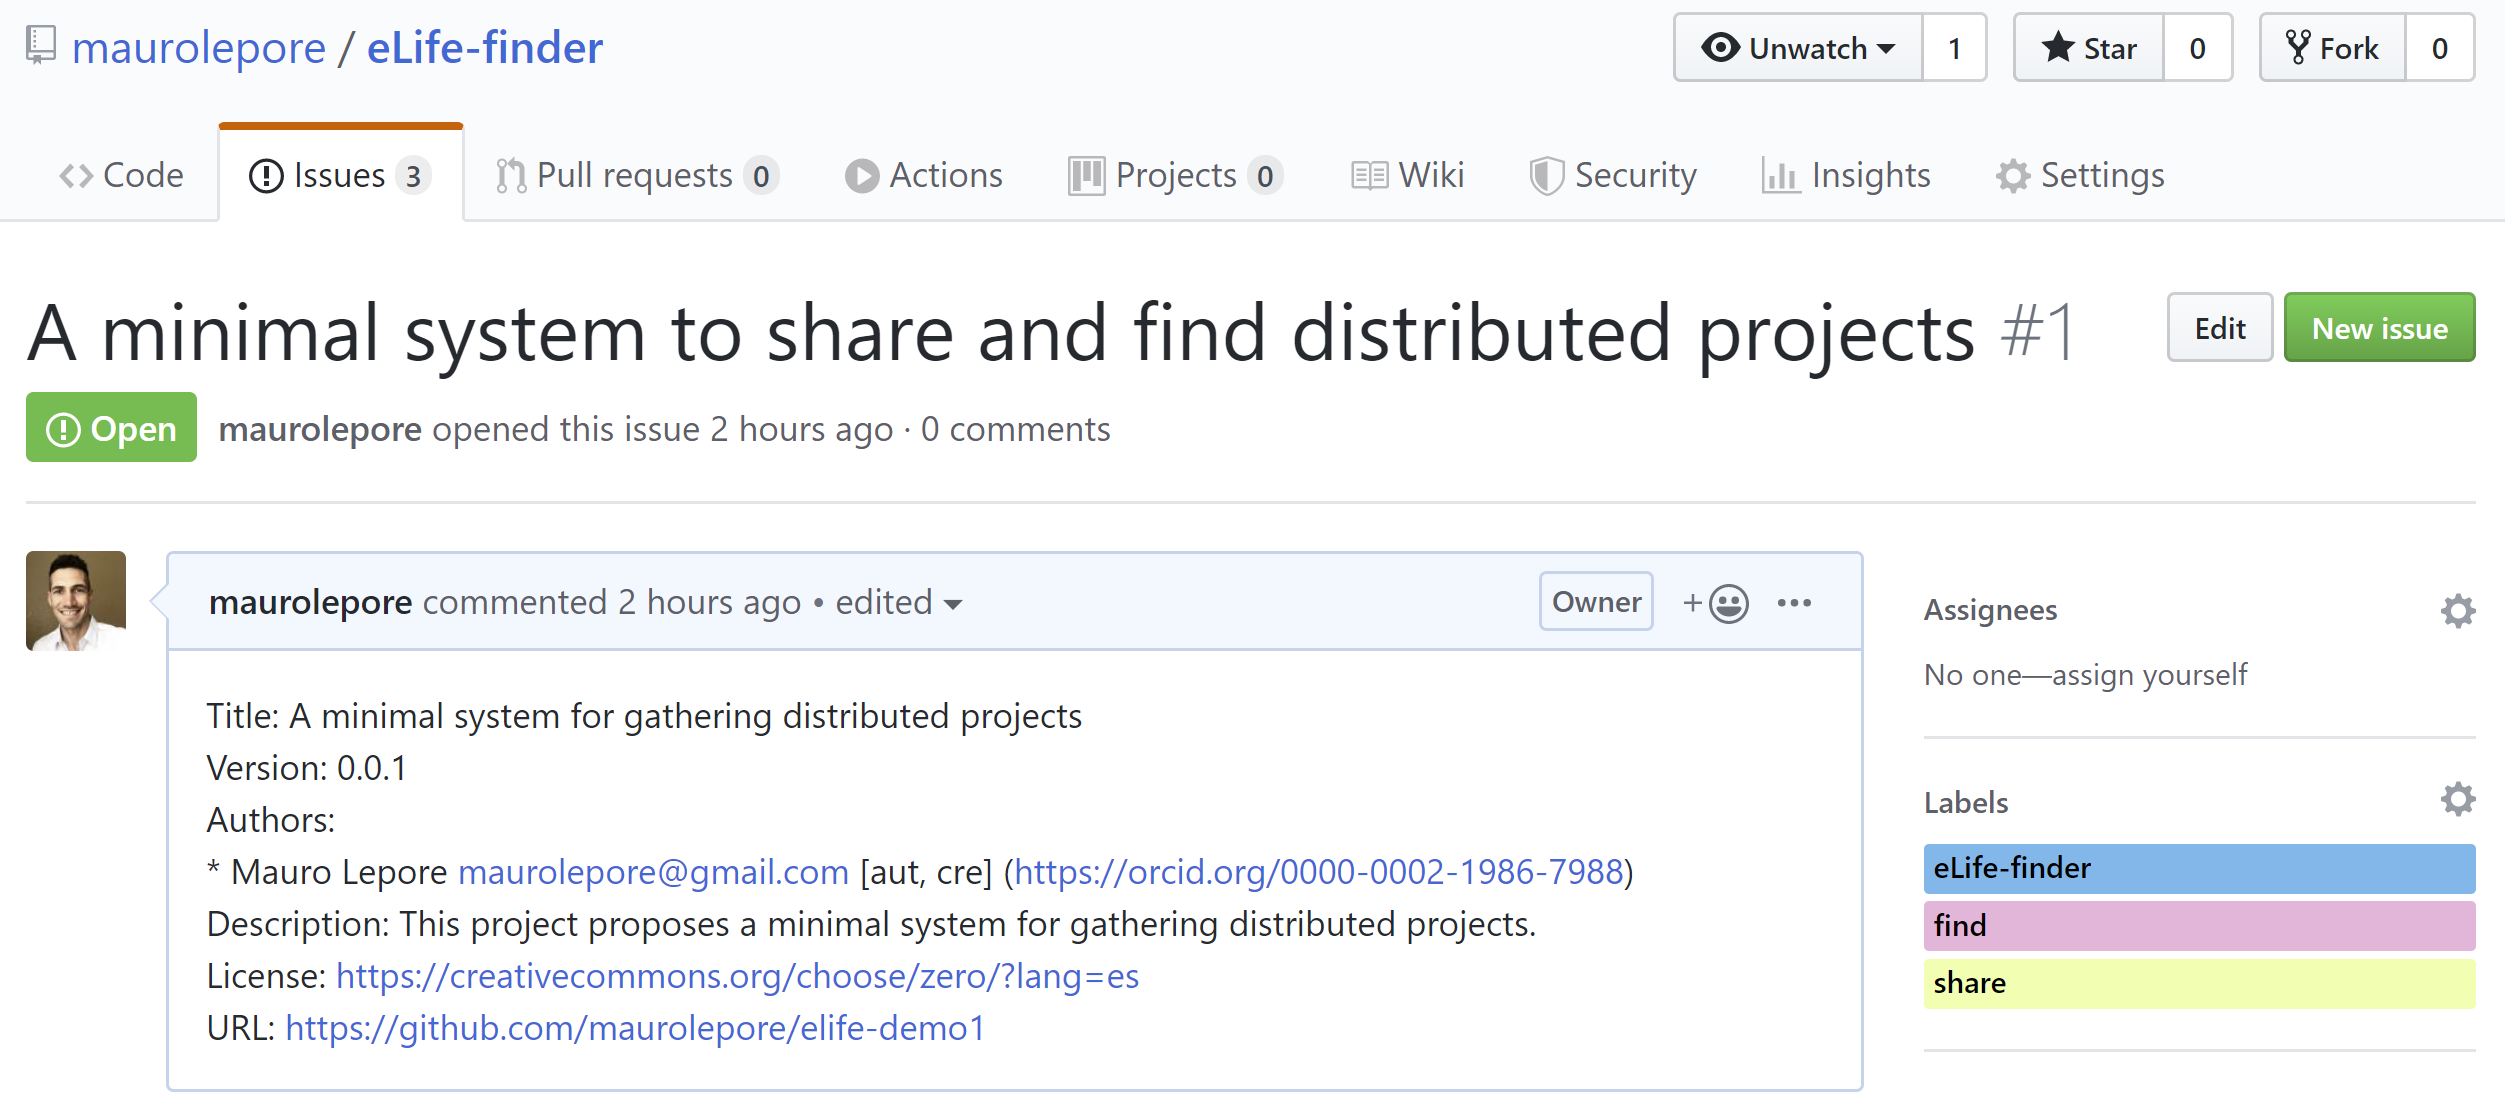Click the watchers count 1

(1954, 48)
